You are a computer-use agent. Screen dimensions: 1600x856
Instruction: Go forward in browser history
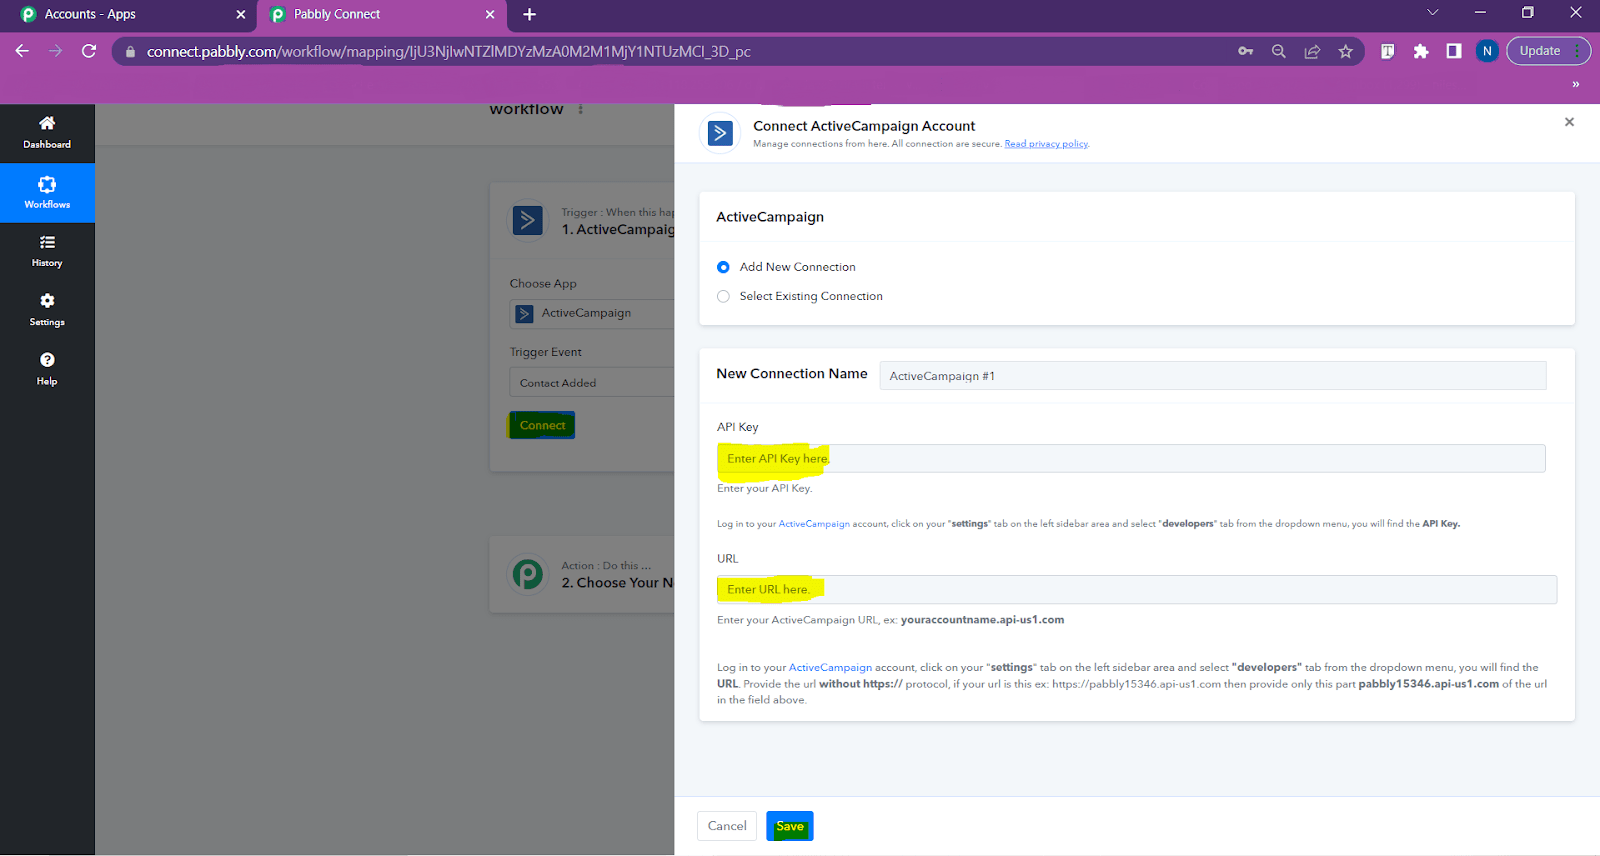click(55, 51)
